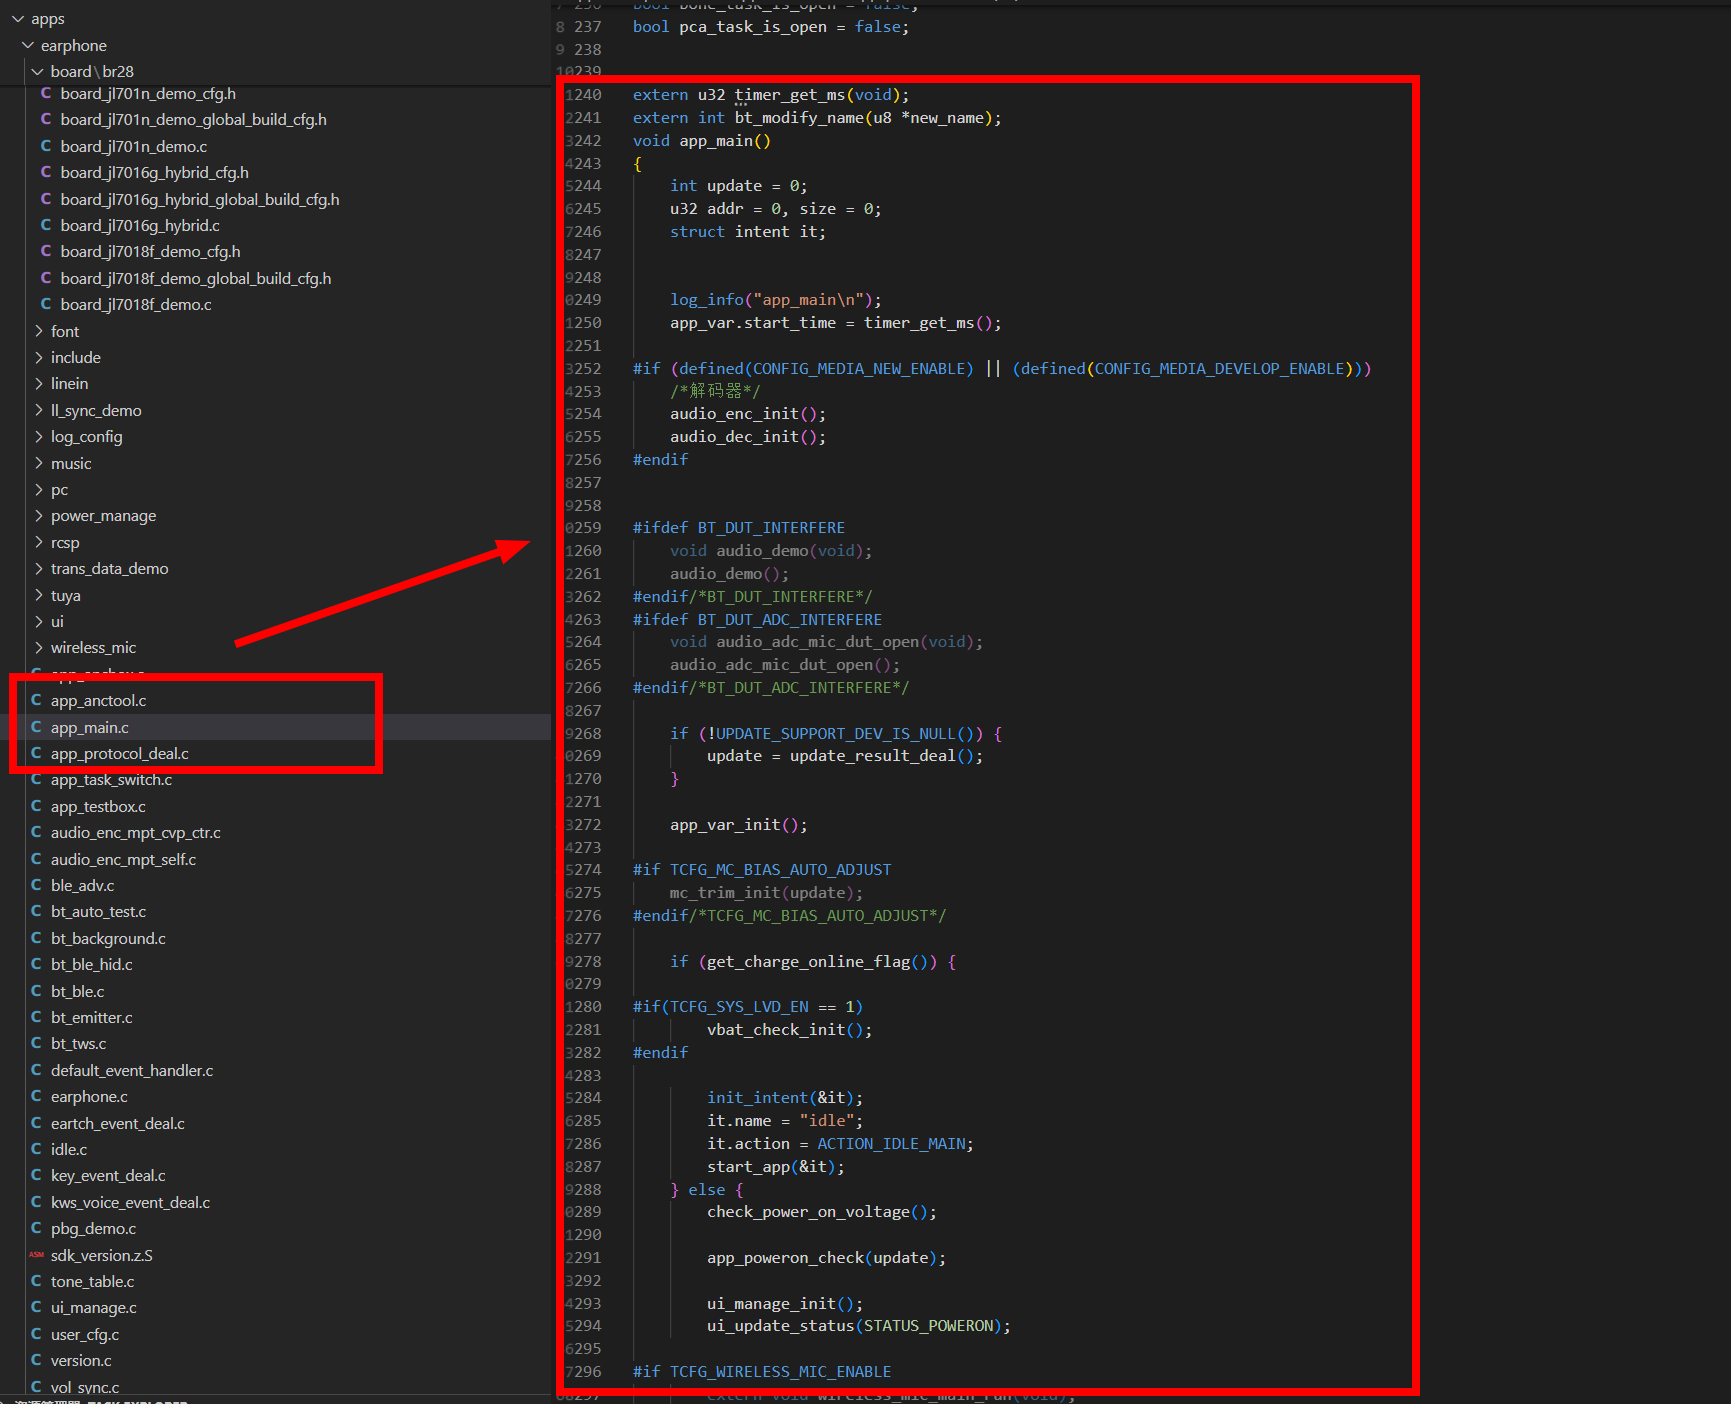Expand the ll_sync_demo folder

[x=38, y=410]
